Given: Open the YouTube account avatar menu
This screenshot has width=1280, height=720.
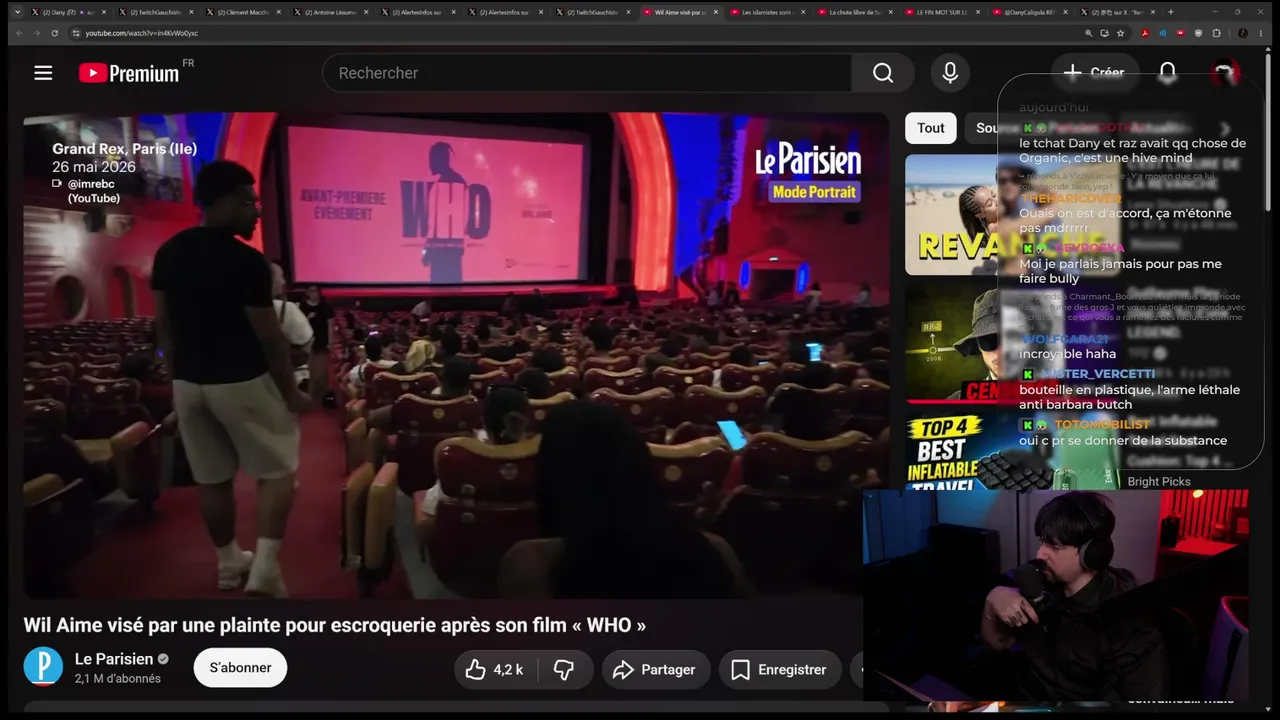Looking at the screenshot, I should pyautogui.click(x=1225, y=73).
